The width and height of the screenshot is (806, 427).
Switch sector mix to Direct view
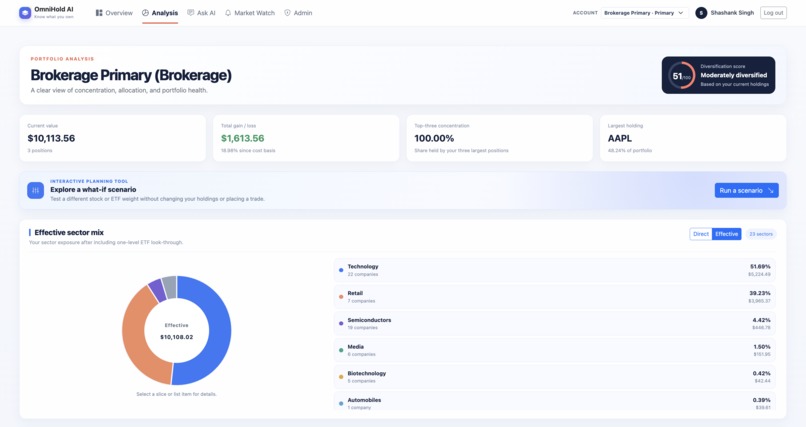(x=701, y=234)
